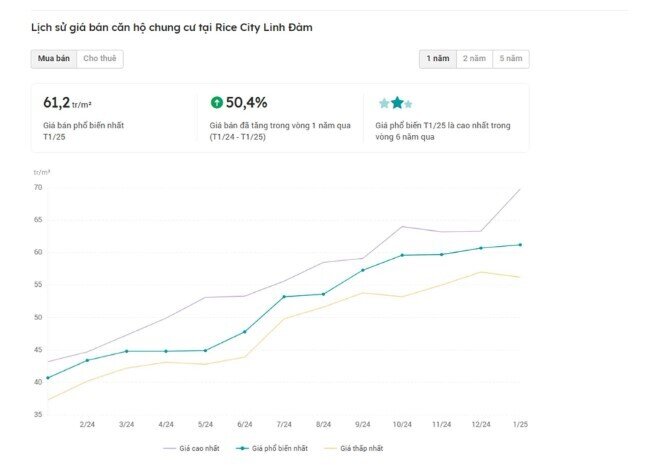The width and height of the screenshot is (647, 468).
Task: Click the 1/25 x-axis label
Action: [520, 424]
